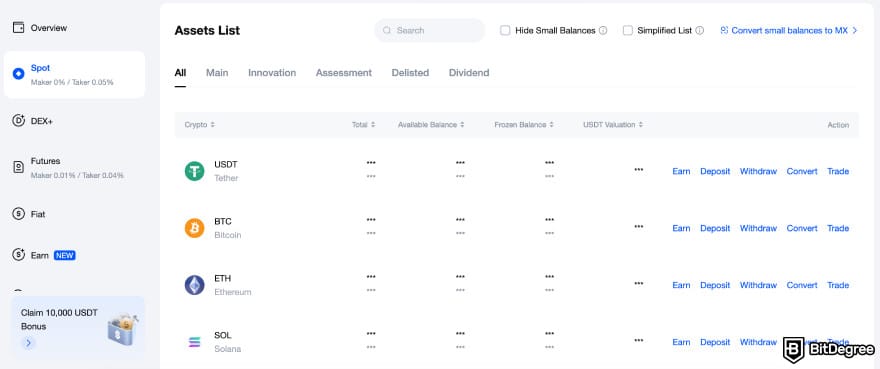Open the Overview wallet icon

pos(19,28)
